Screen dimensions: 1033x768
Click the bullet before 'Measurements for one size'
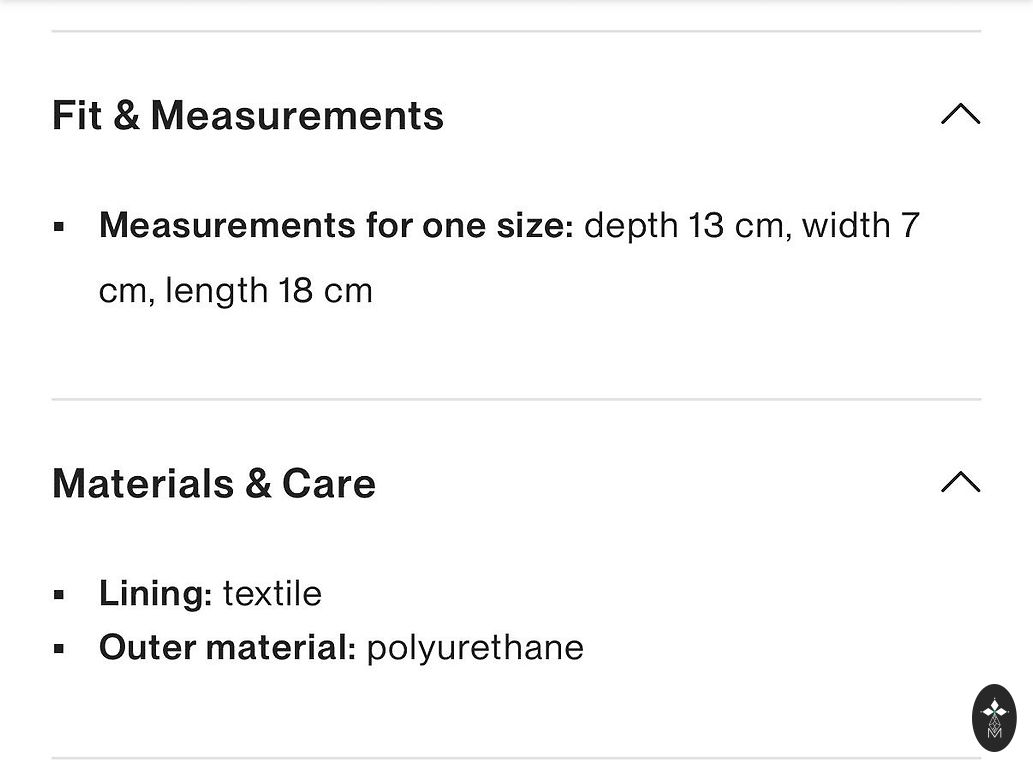[x=59, y=227]
